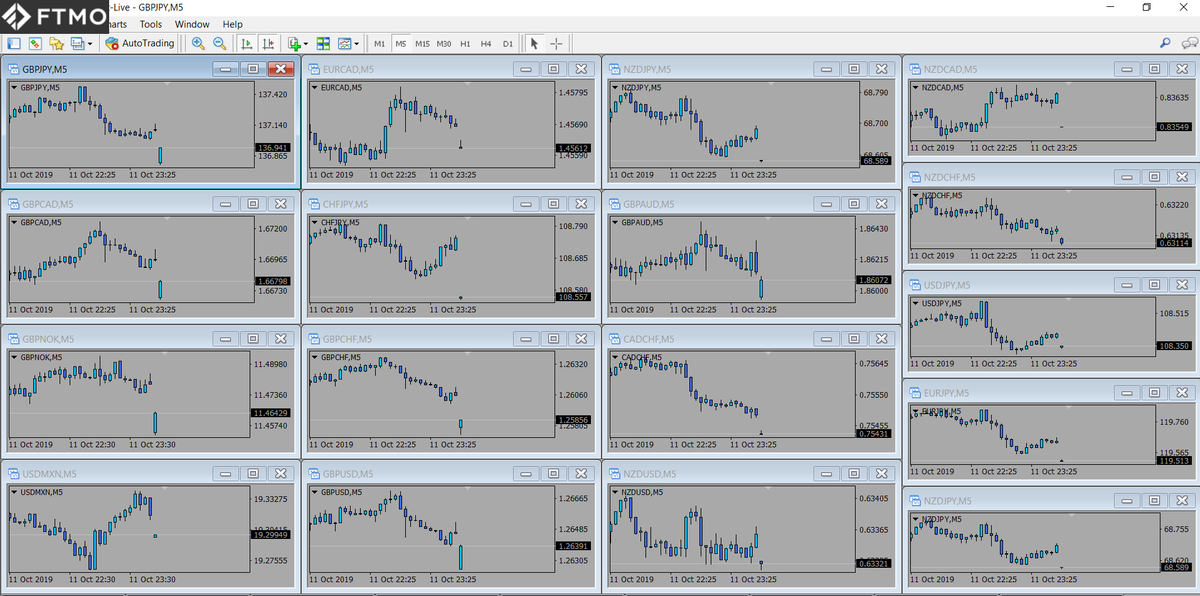The width and height of the screenshot is (1200, 596).
Task: Click the GBPCAD,M5 window title icon
Action: (x=14, y=203)
